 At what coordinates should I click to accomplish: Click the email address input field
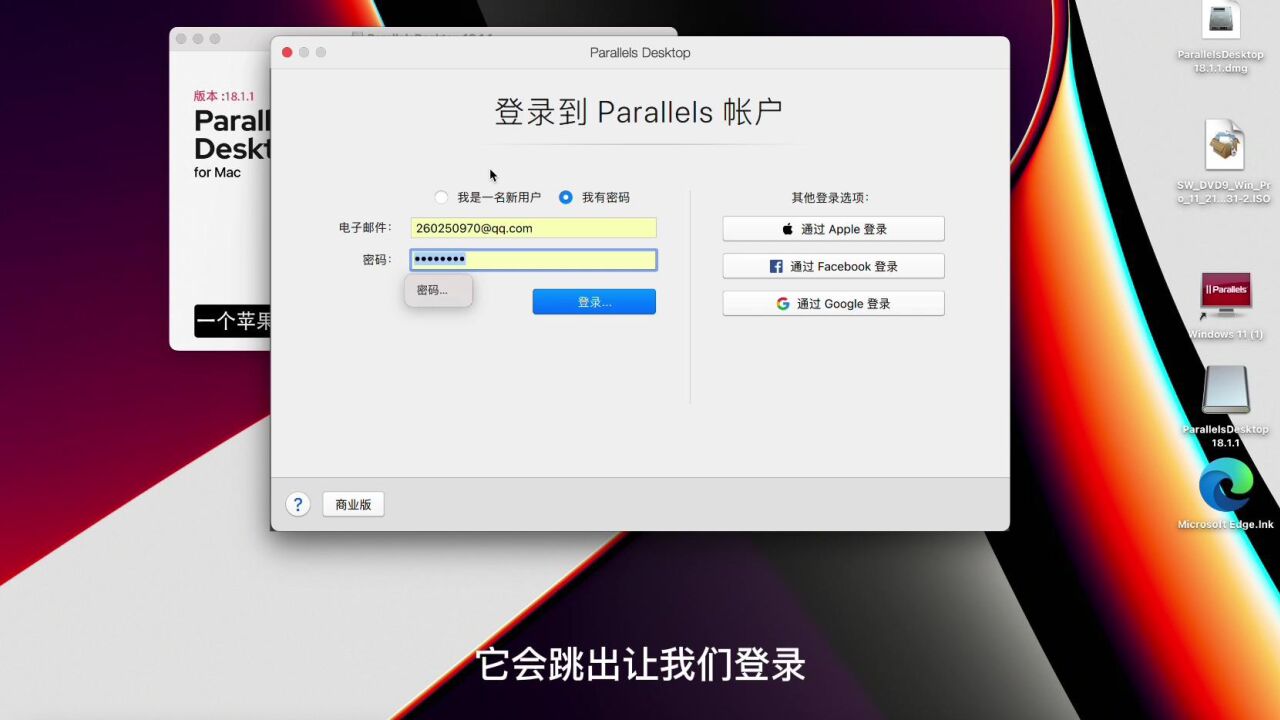533,228
